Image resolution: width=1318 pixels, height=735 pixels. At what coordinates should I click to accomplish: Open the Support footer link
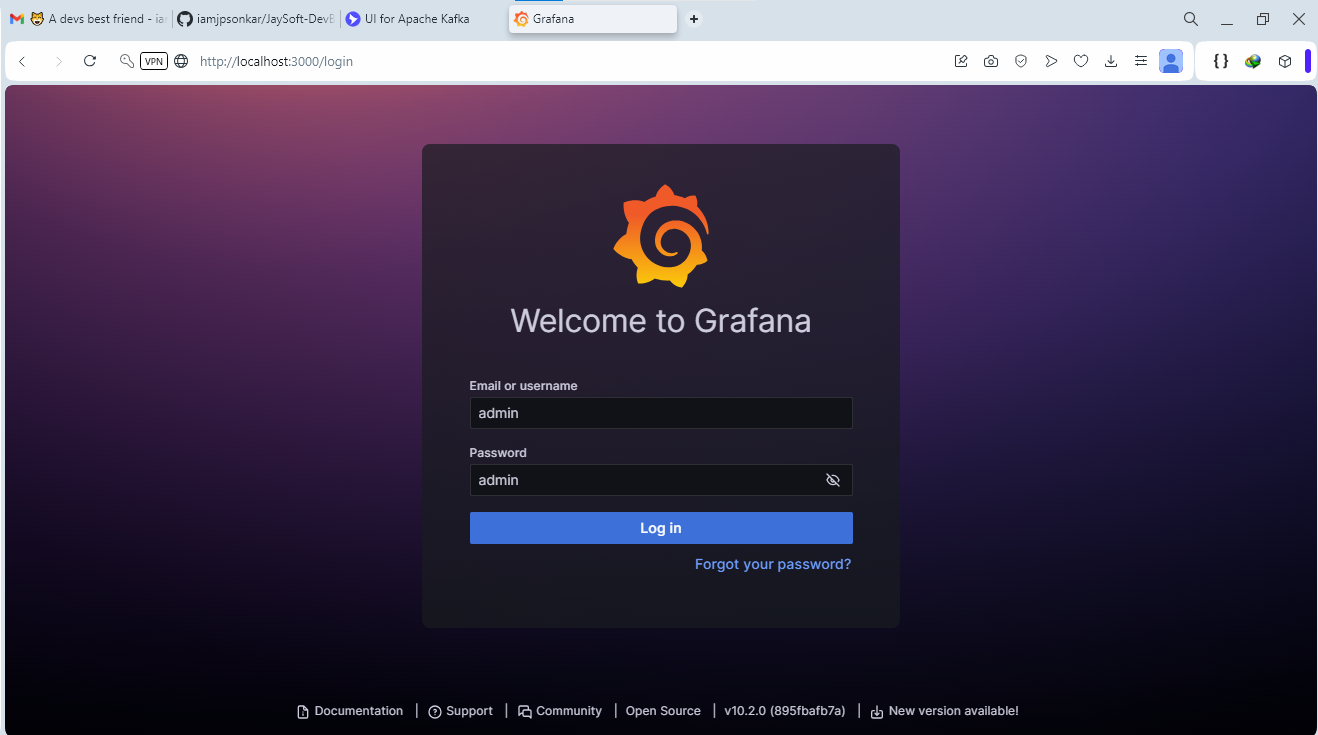pos(461,711)
